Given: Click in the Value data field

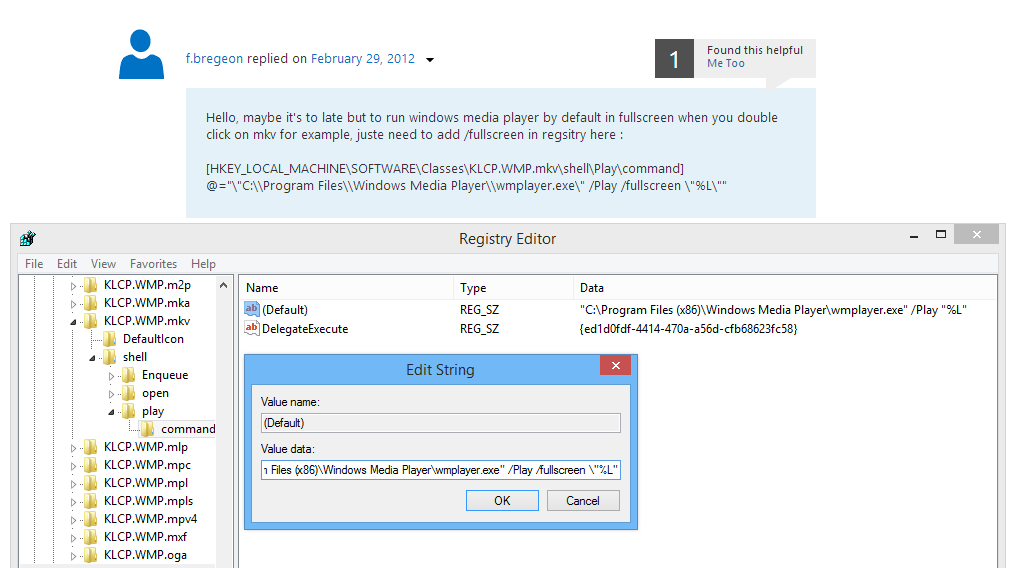Looking at the screenshot, I should 441,470.
